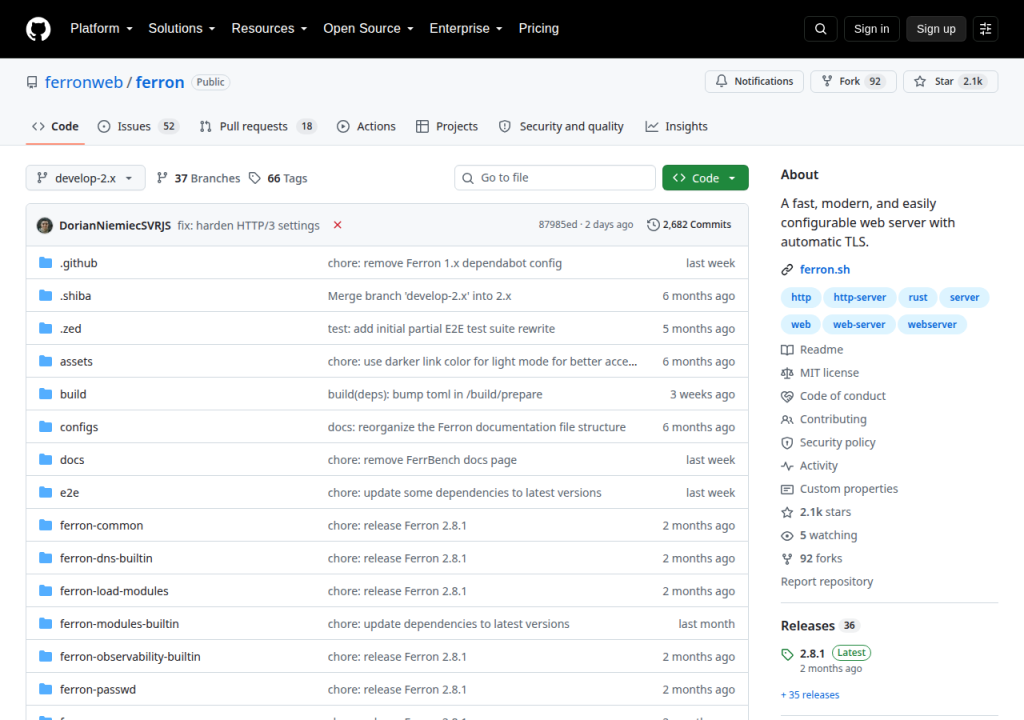The width and height of the screenshot is (1024, 720).
Task: Click the Sign up button
Action: pos(936,29)
